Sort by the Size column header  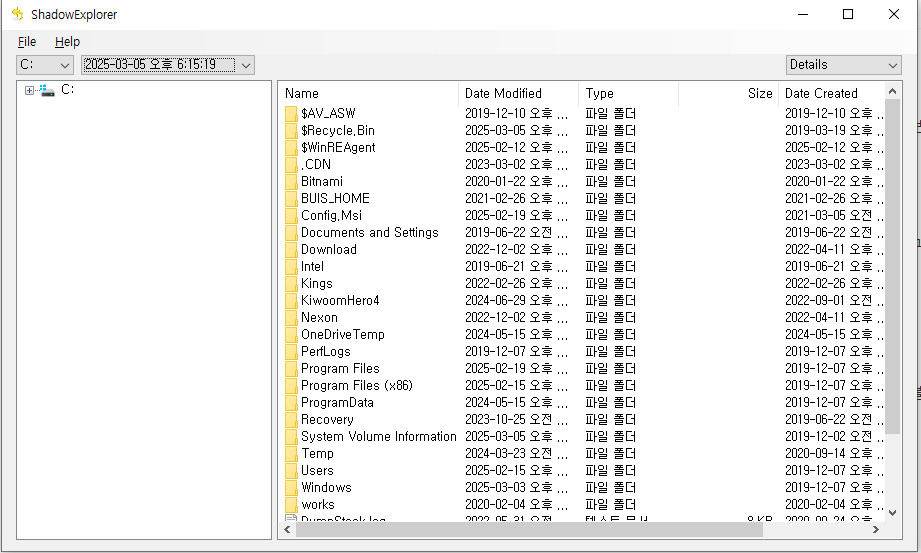click(x=728, y=93)
